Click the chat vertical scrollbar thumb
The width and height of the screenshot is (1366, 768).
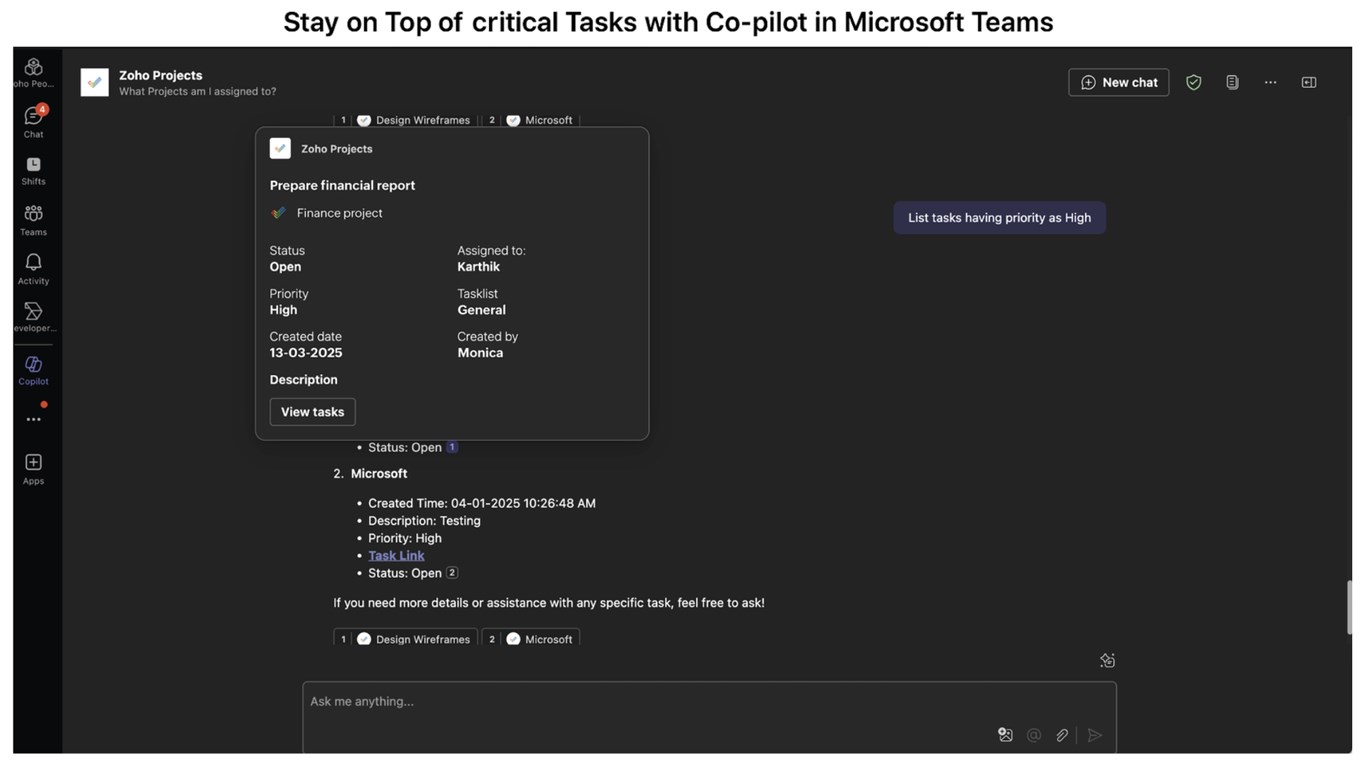(x=1349, y=607)
